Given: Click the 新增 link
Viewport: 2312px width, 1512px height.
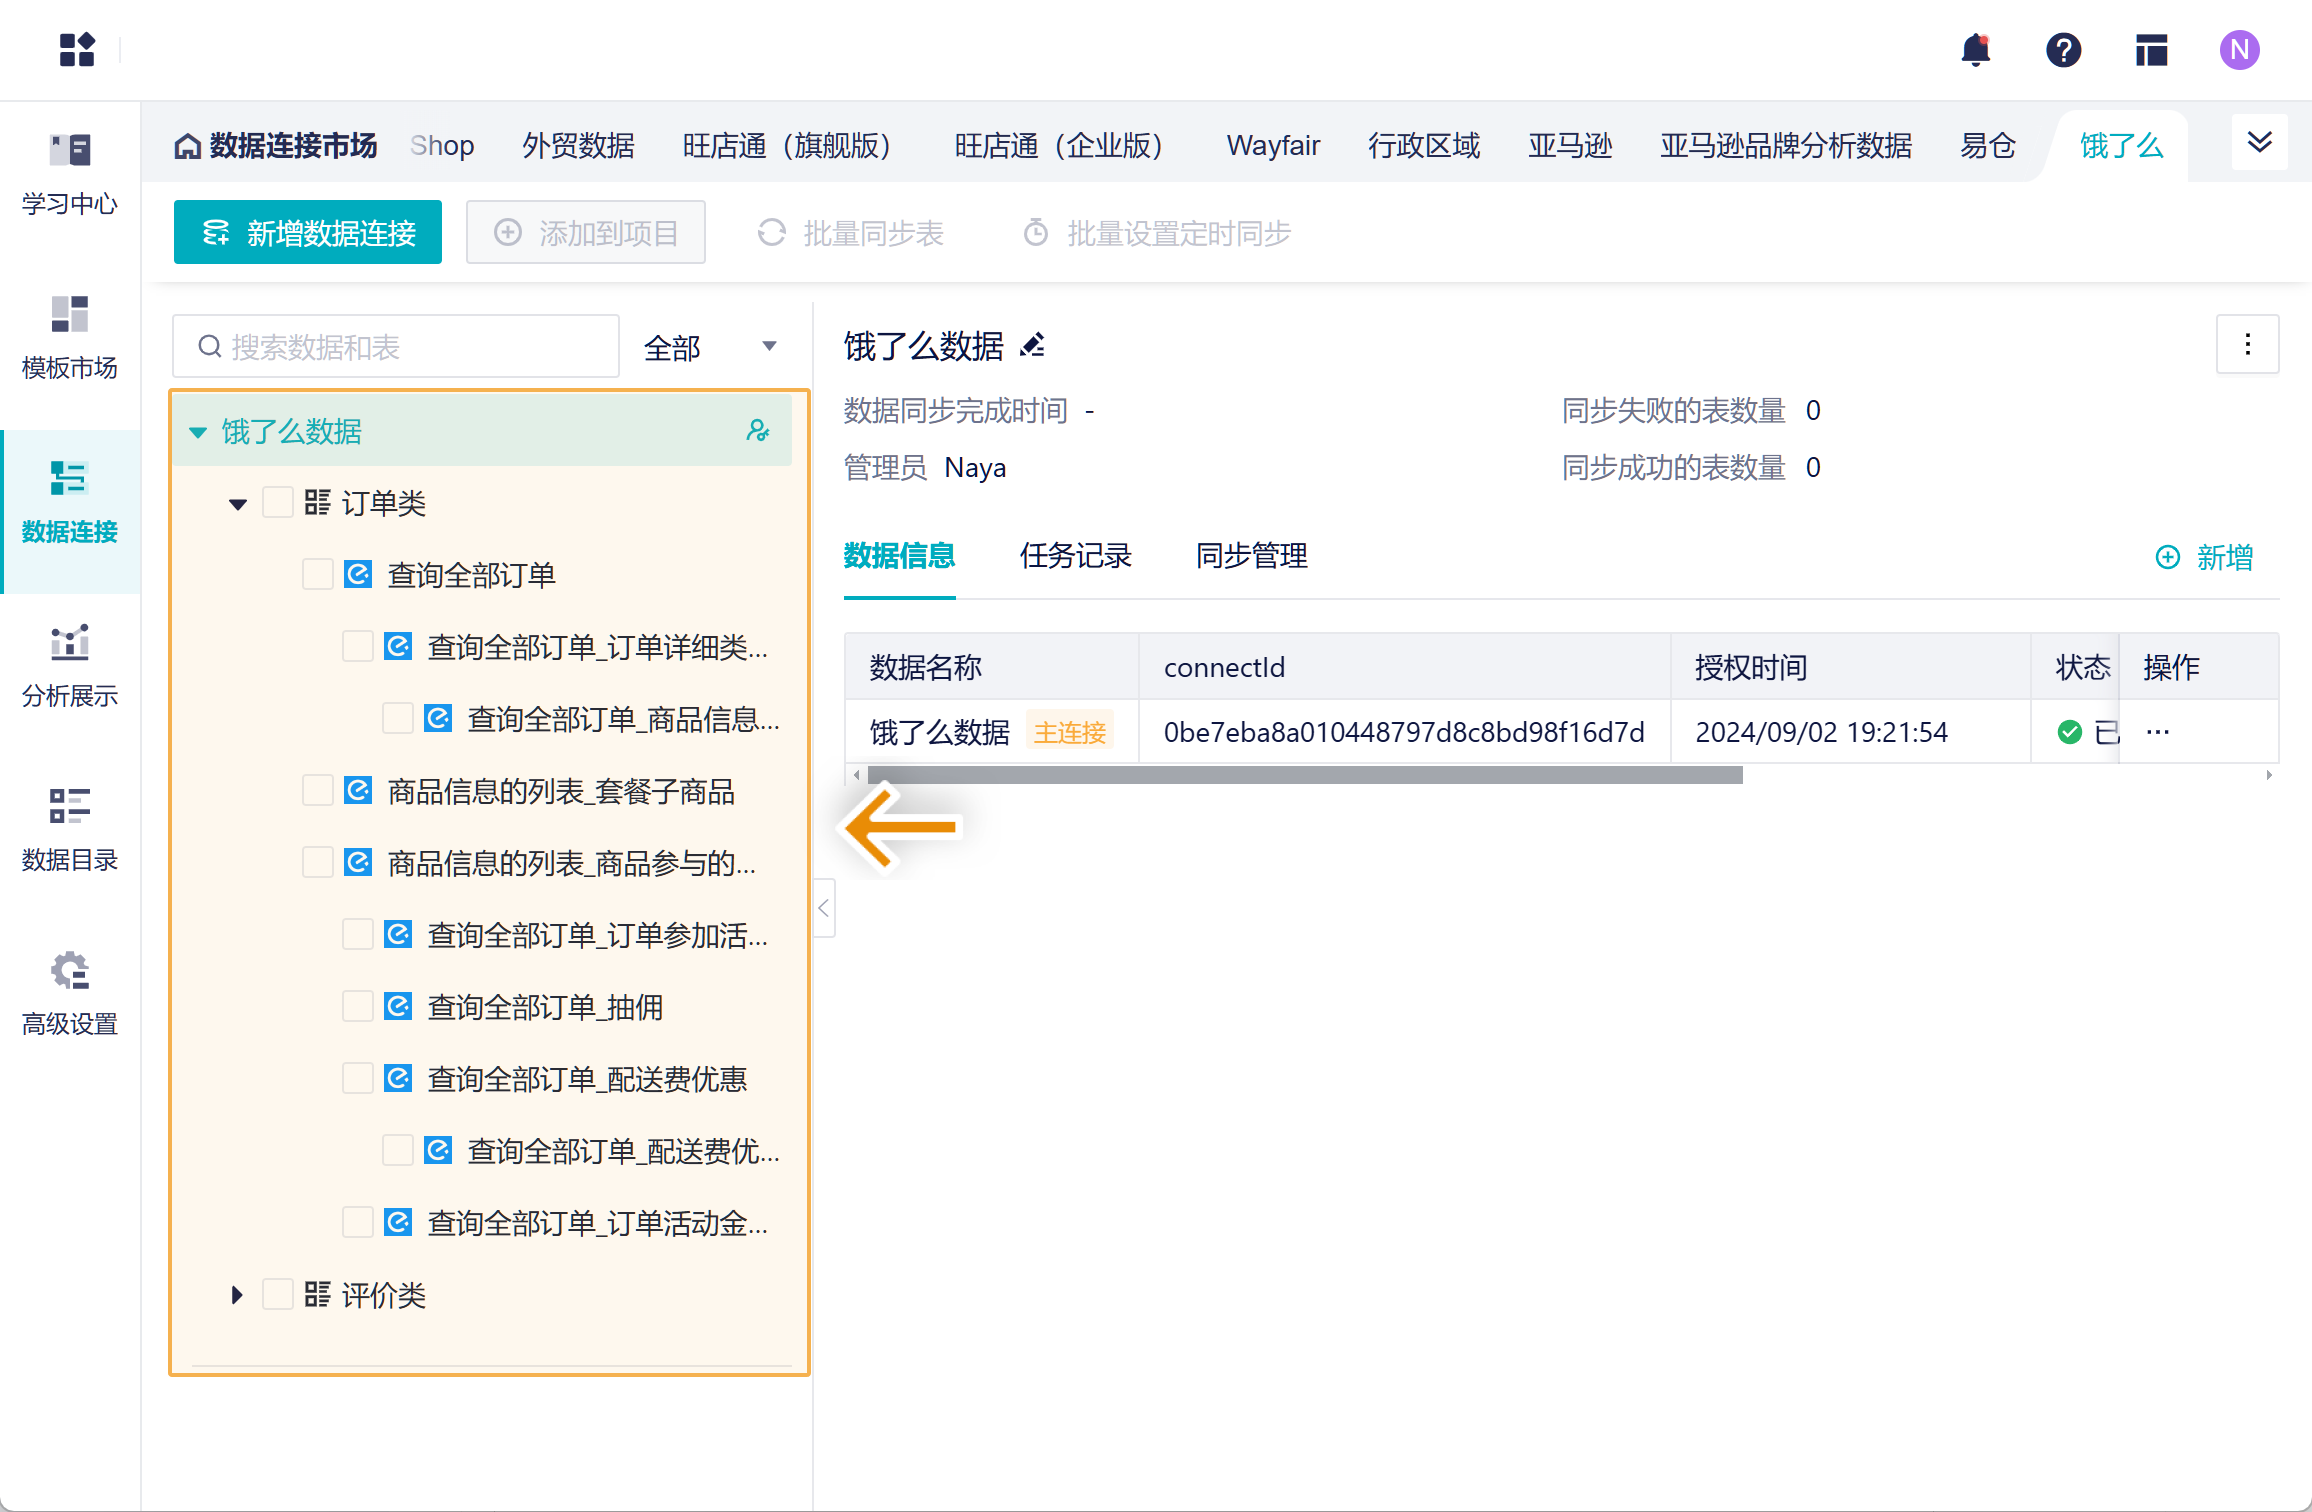Looking at the screenshot, I should click(x=2204, y=558).
